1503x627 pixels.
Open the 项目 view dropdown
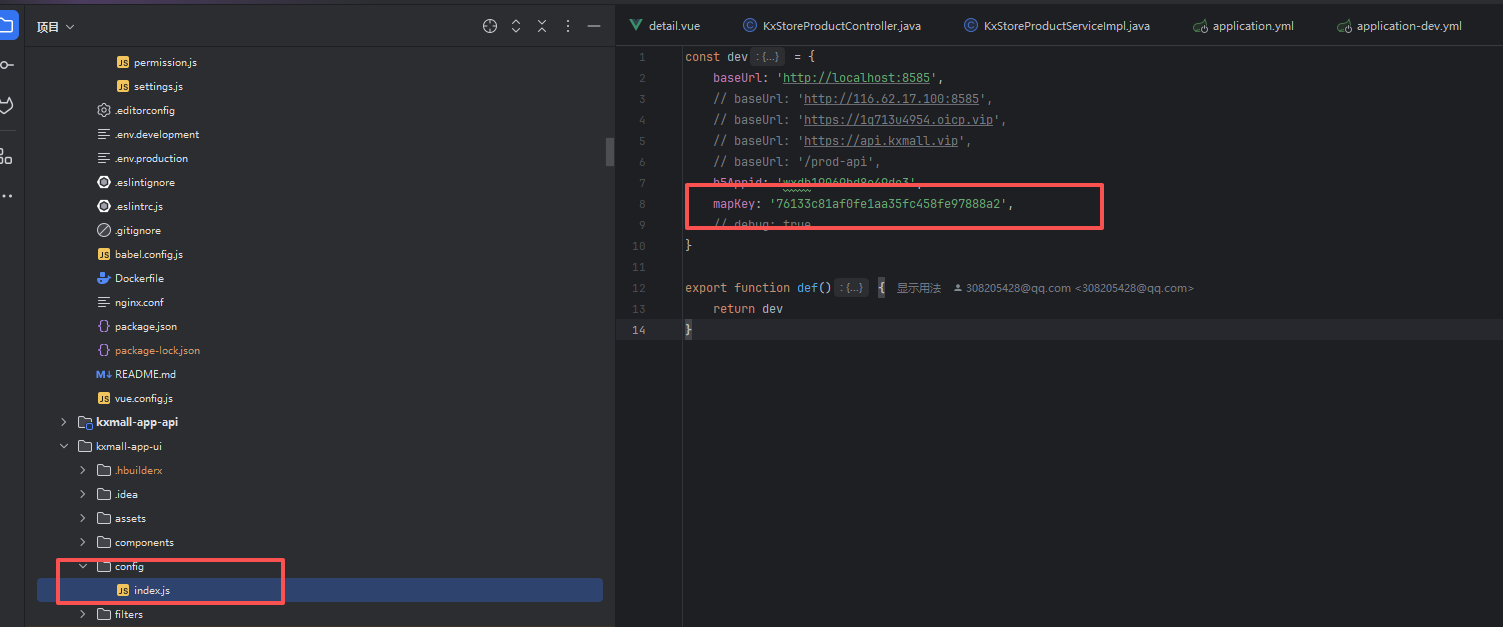point(55,27)
